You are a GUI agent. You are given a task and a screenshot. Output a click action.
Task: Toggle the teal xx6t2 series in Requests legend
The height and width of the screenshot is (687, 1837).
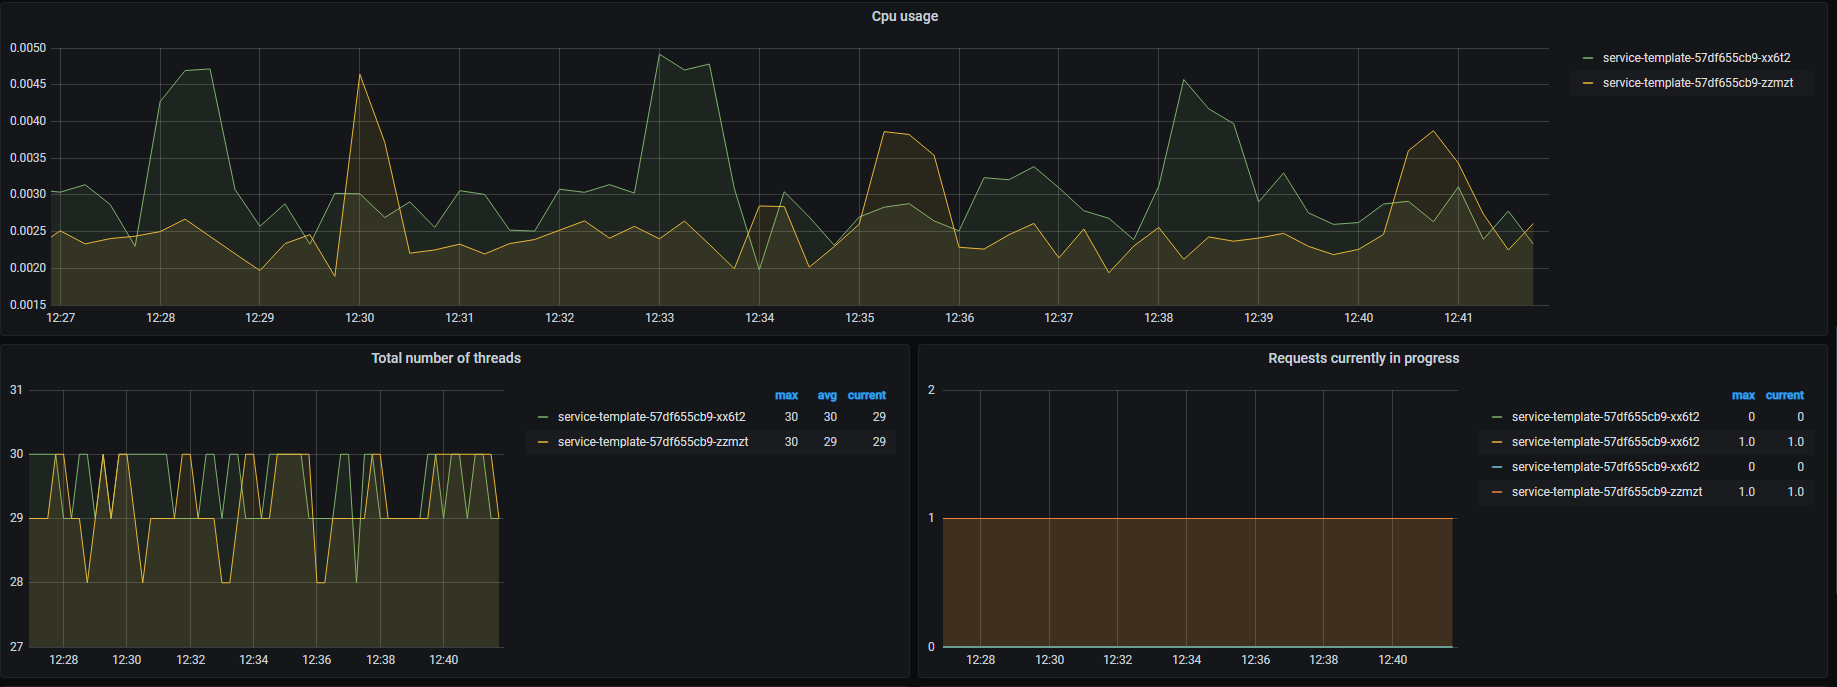tap(1605, 467)
